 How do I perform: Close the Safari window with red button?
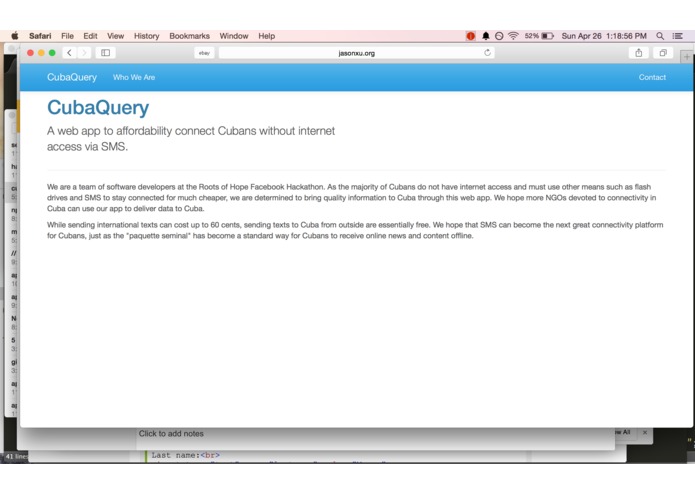pyautogui.click(x=30, y=53)
